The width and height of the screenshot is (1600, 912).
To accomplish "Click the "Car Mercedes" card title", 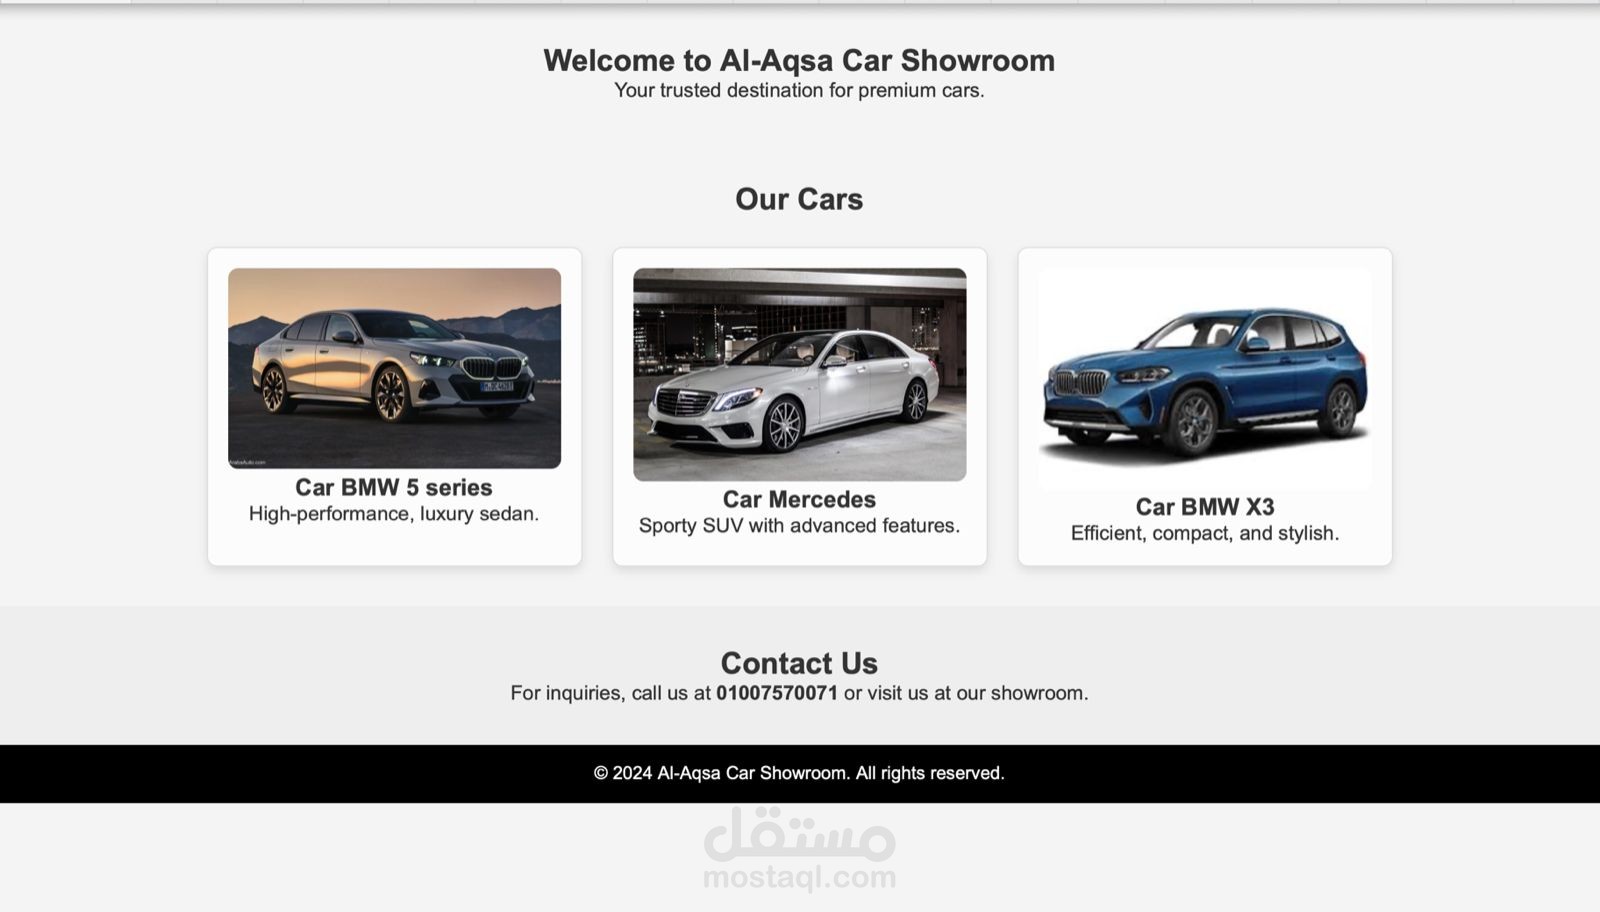I will pos(799,499).
